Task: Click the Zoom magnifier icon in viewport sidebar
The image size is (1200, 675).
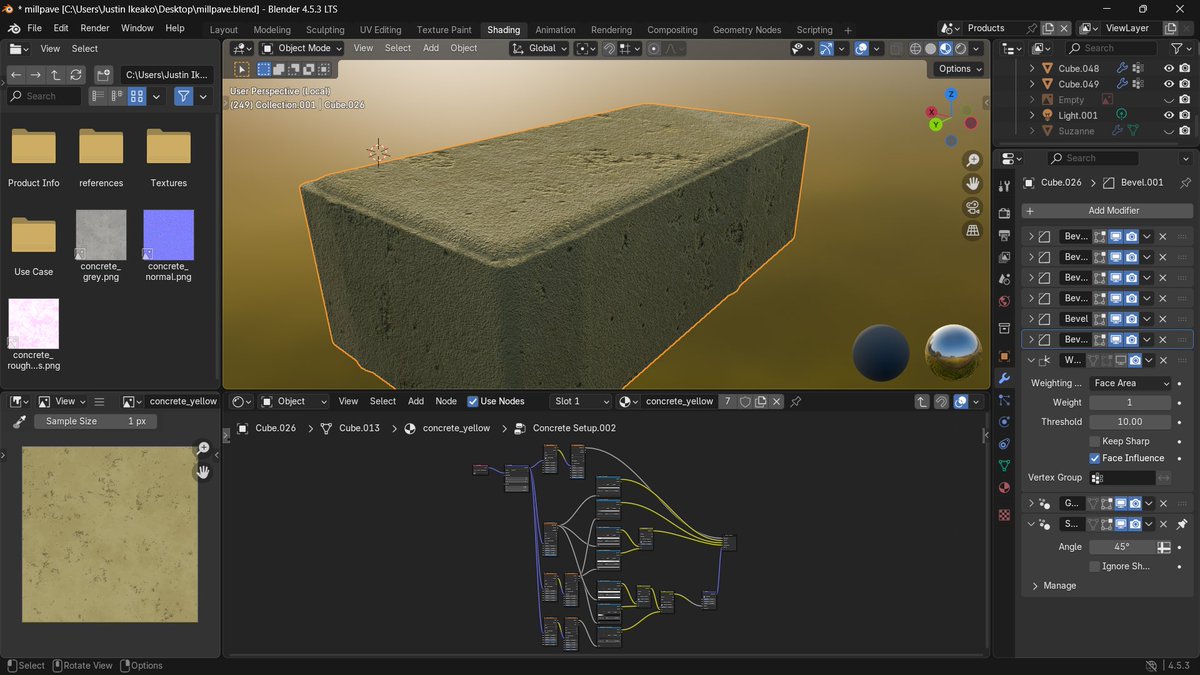Action: pyautogui.click(x=972, y=160)
